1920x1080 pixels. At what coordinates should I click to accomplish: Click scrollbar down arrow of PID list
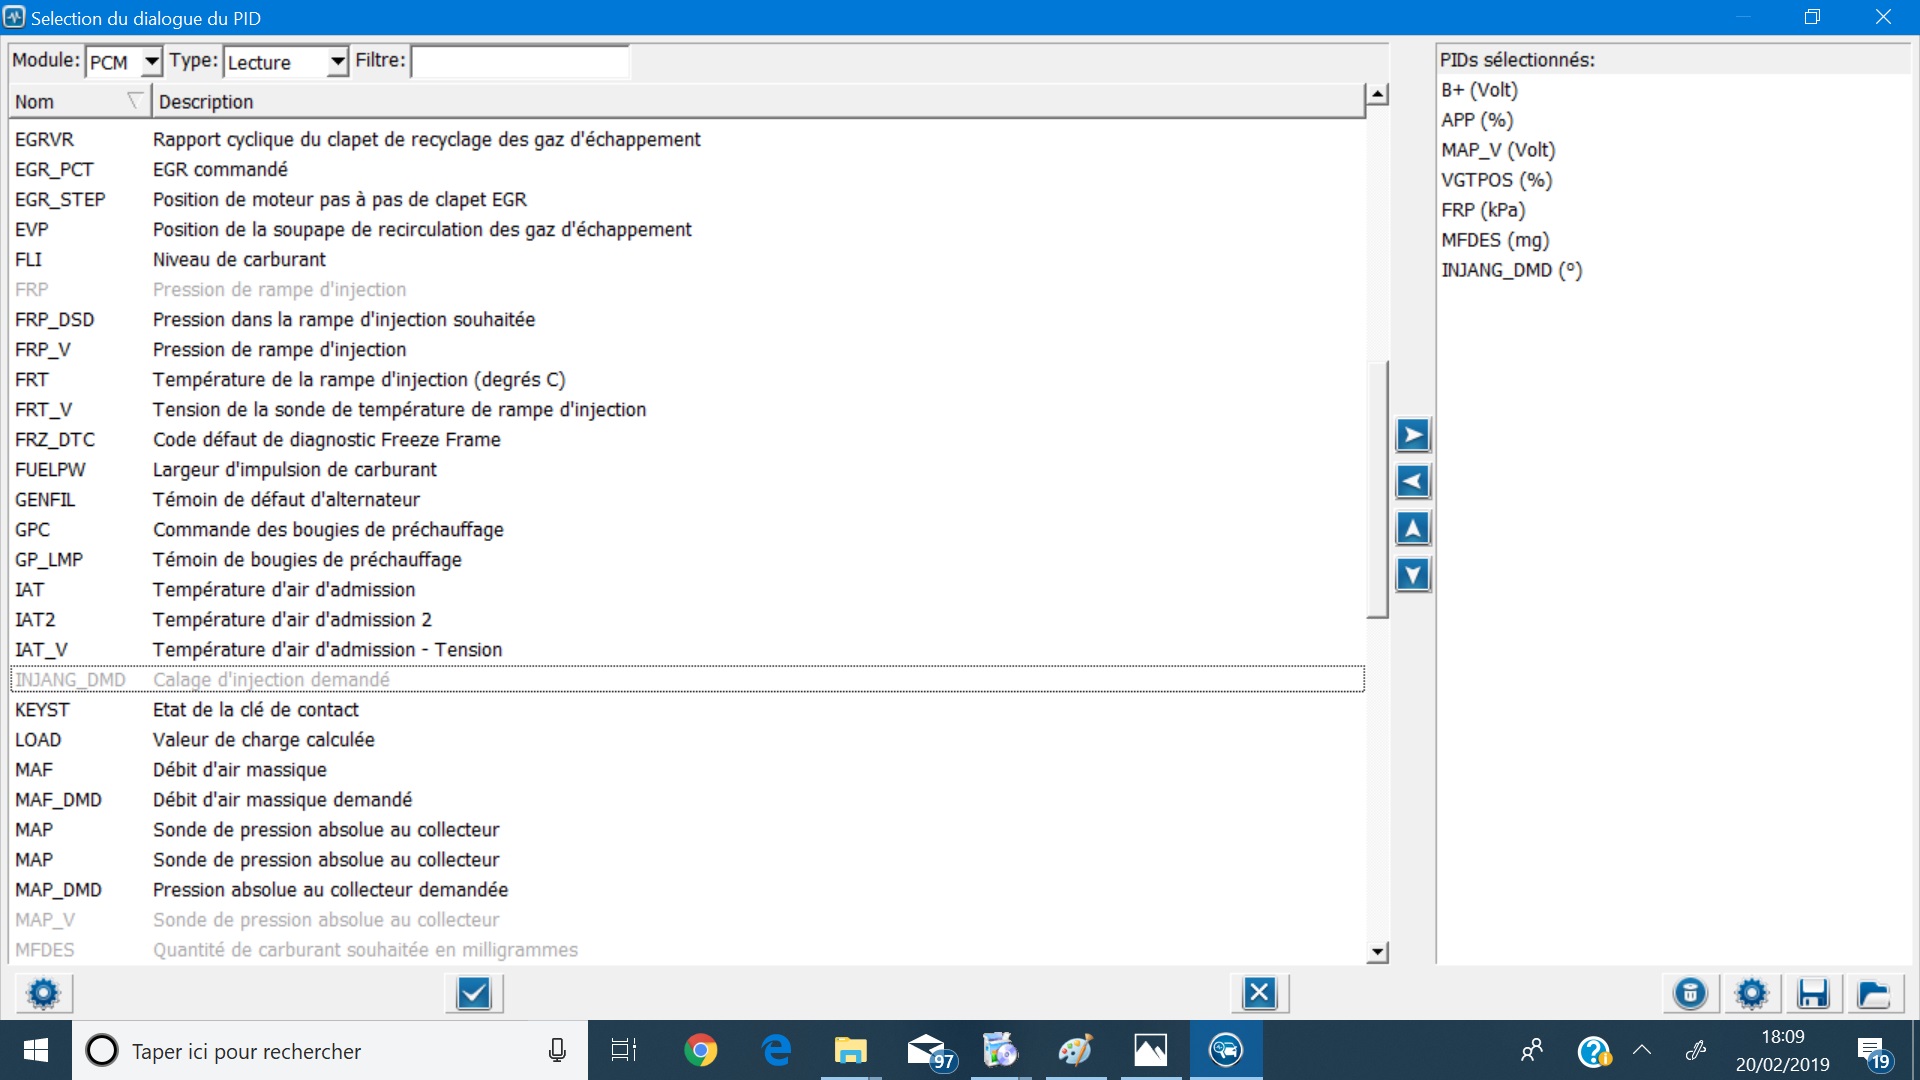tap(1378, 952)
